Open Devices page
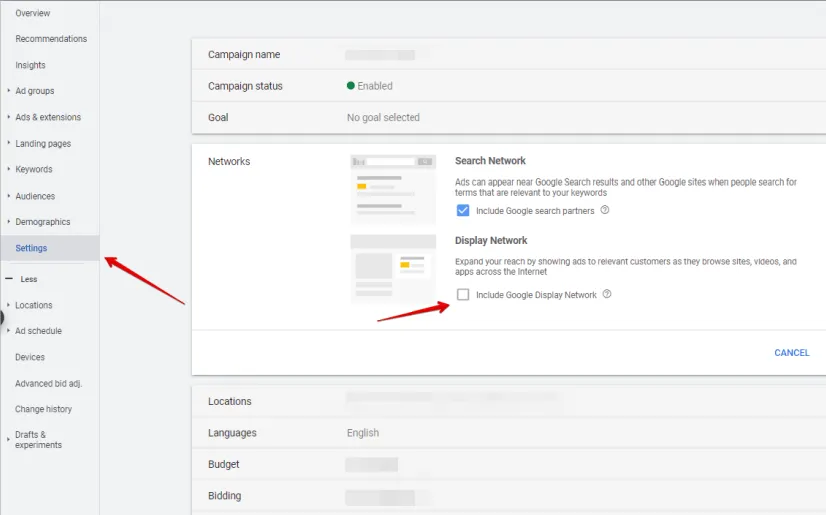This screenshot has height=515, width=826. pyautogui.click(x=30, y=357)
